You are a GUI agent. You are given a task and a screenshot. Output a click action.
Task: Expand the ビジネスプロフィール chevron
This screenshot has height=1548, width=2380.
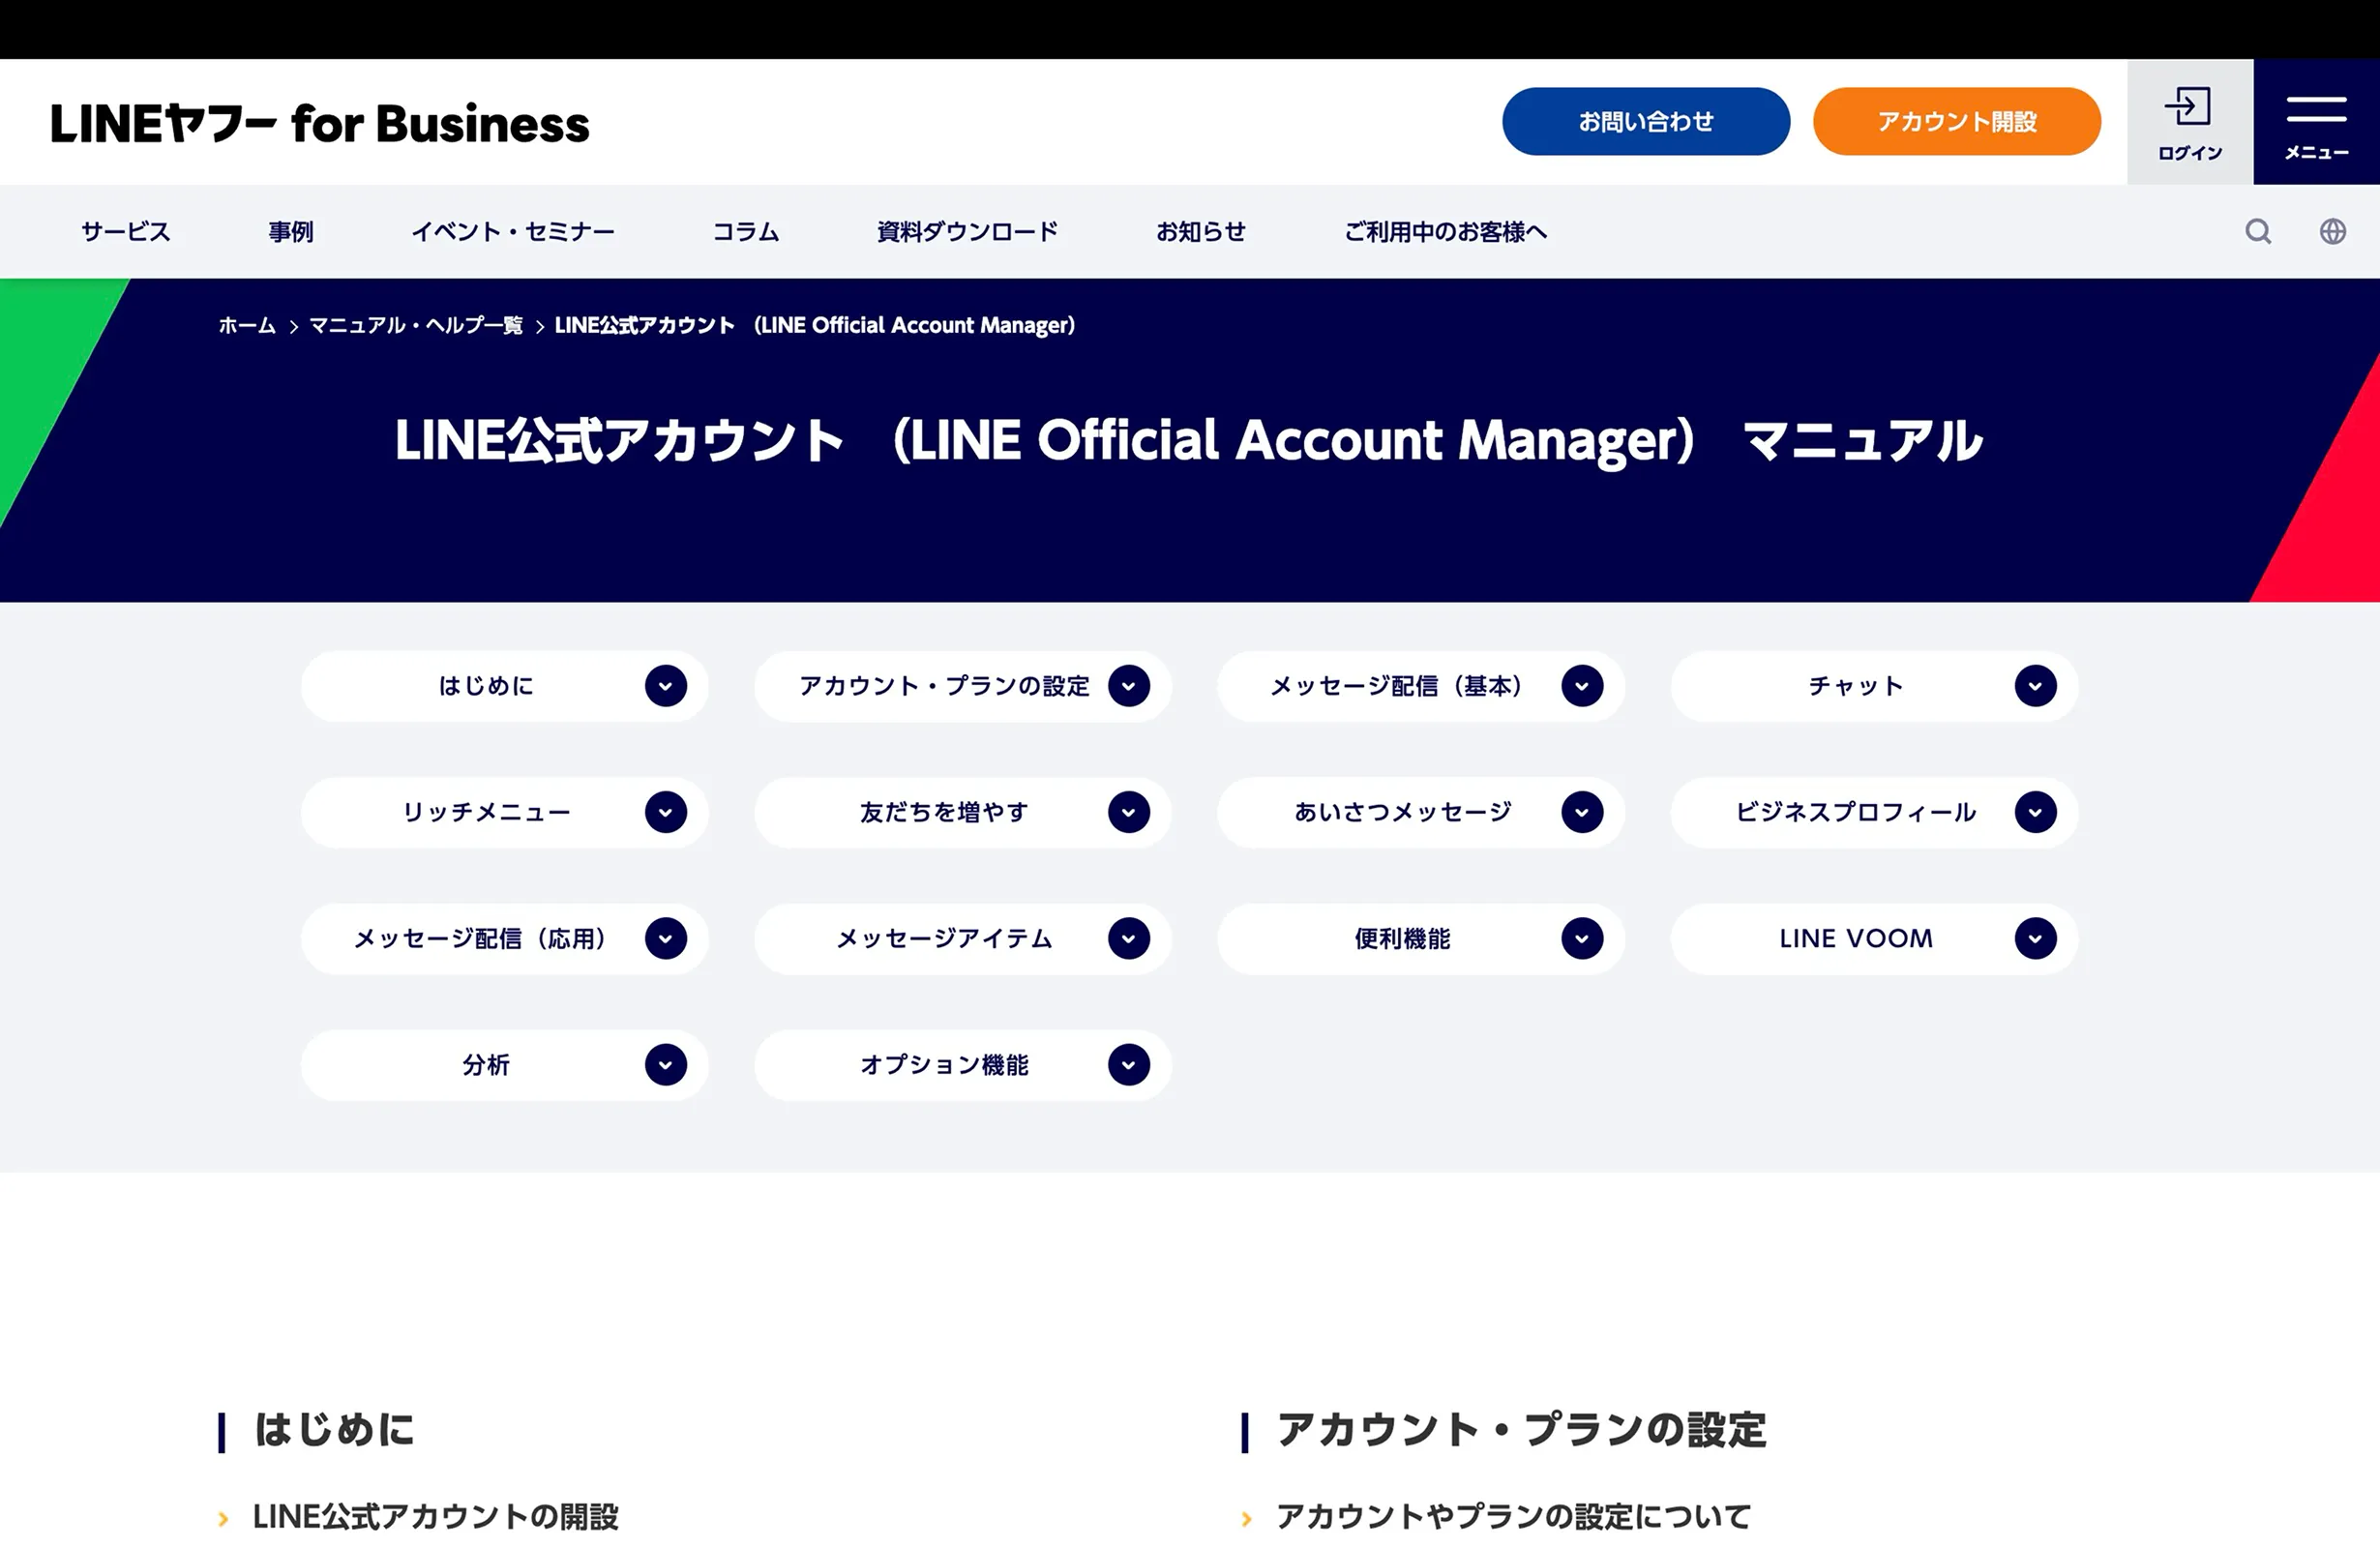[2035, 812]
